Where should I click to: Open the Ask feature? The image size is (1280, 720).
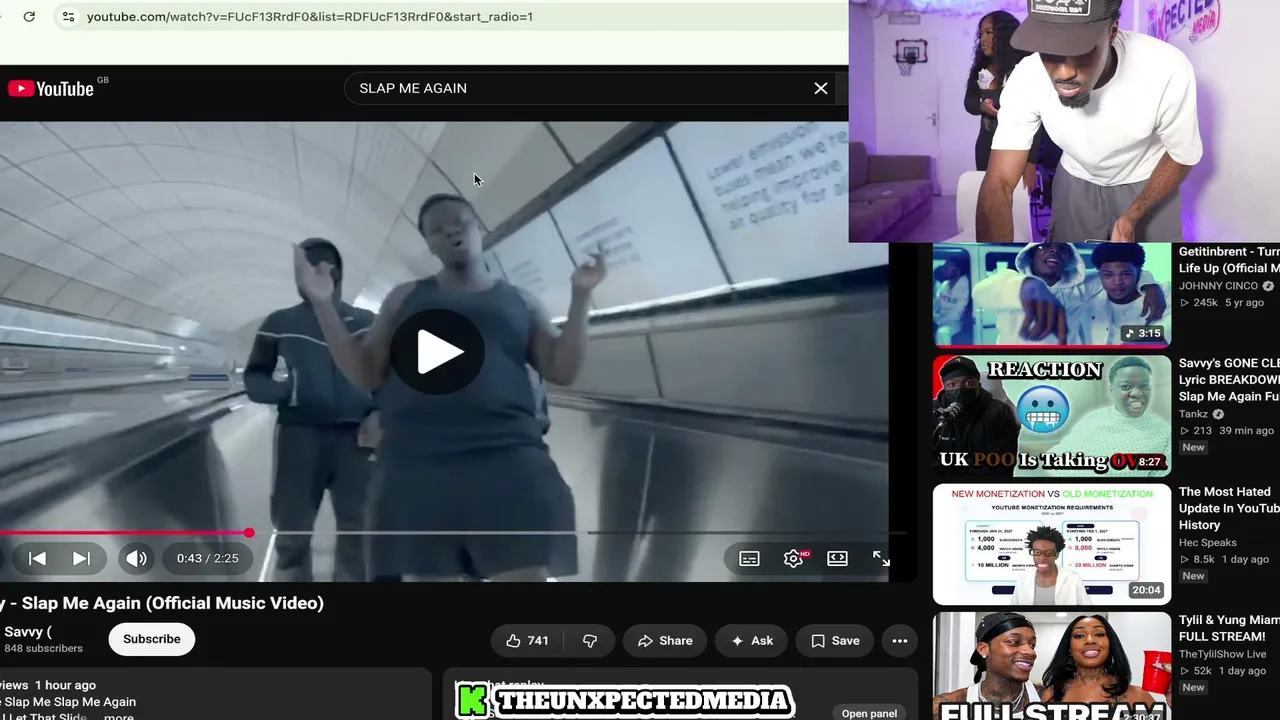(x=751, y=641)
